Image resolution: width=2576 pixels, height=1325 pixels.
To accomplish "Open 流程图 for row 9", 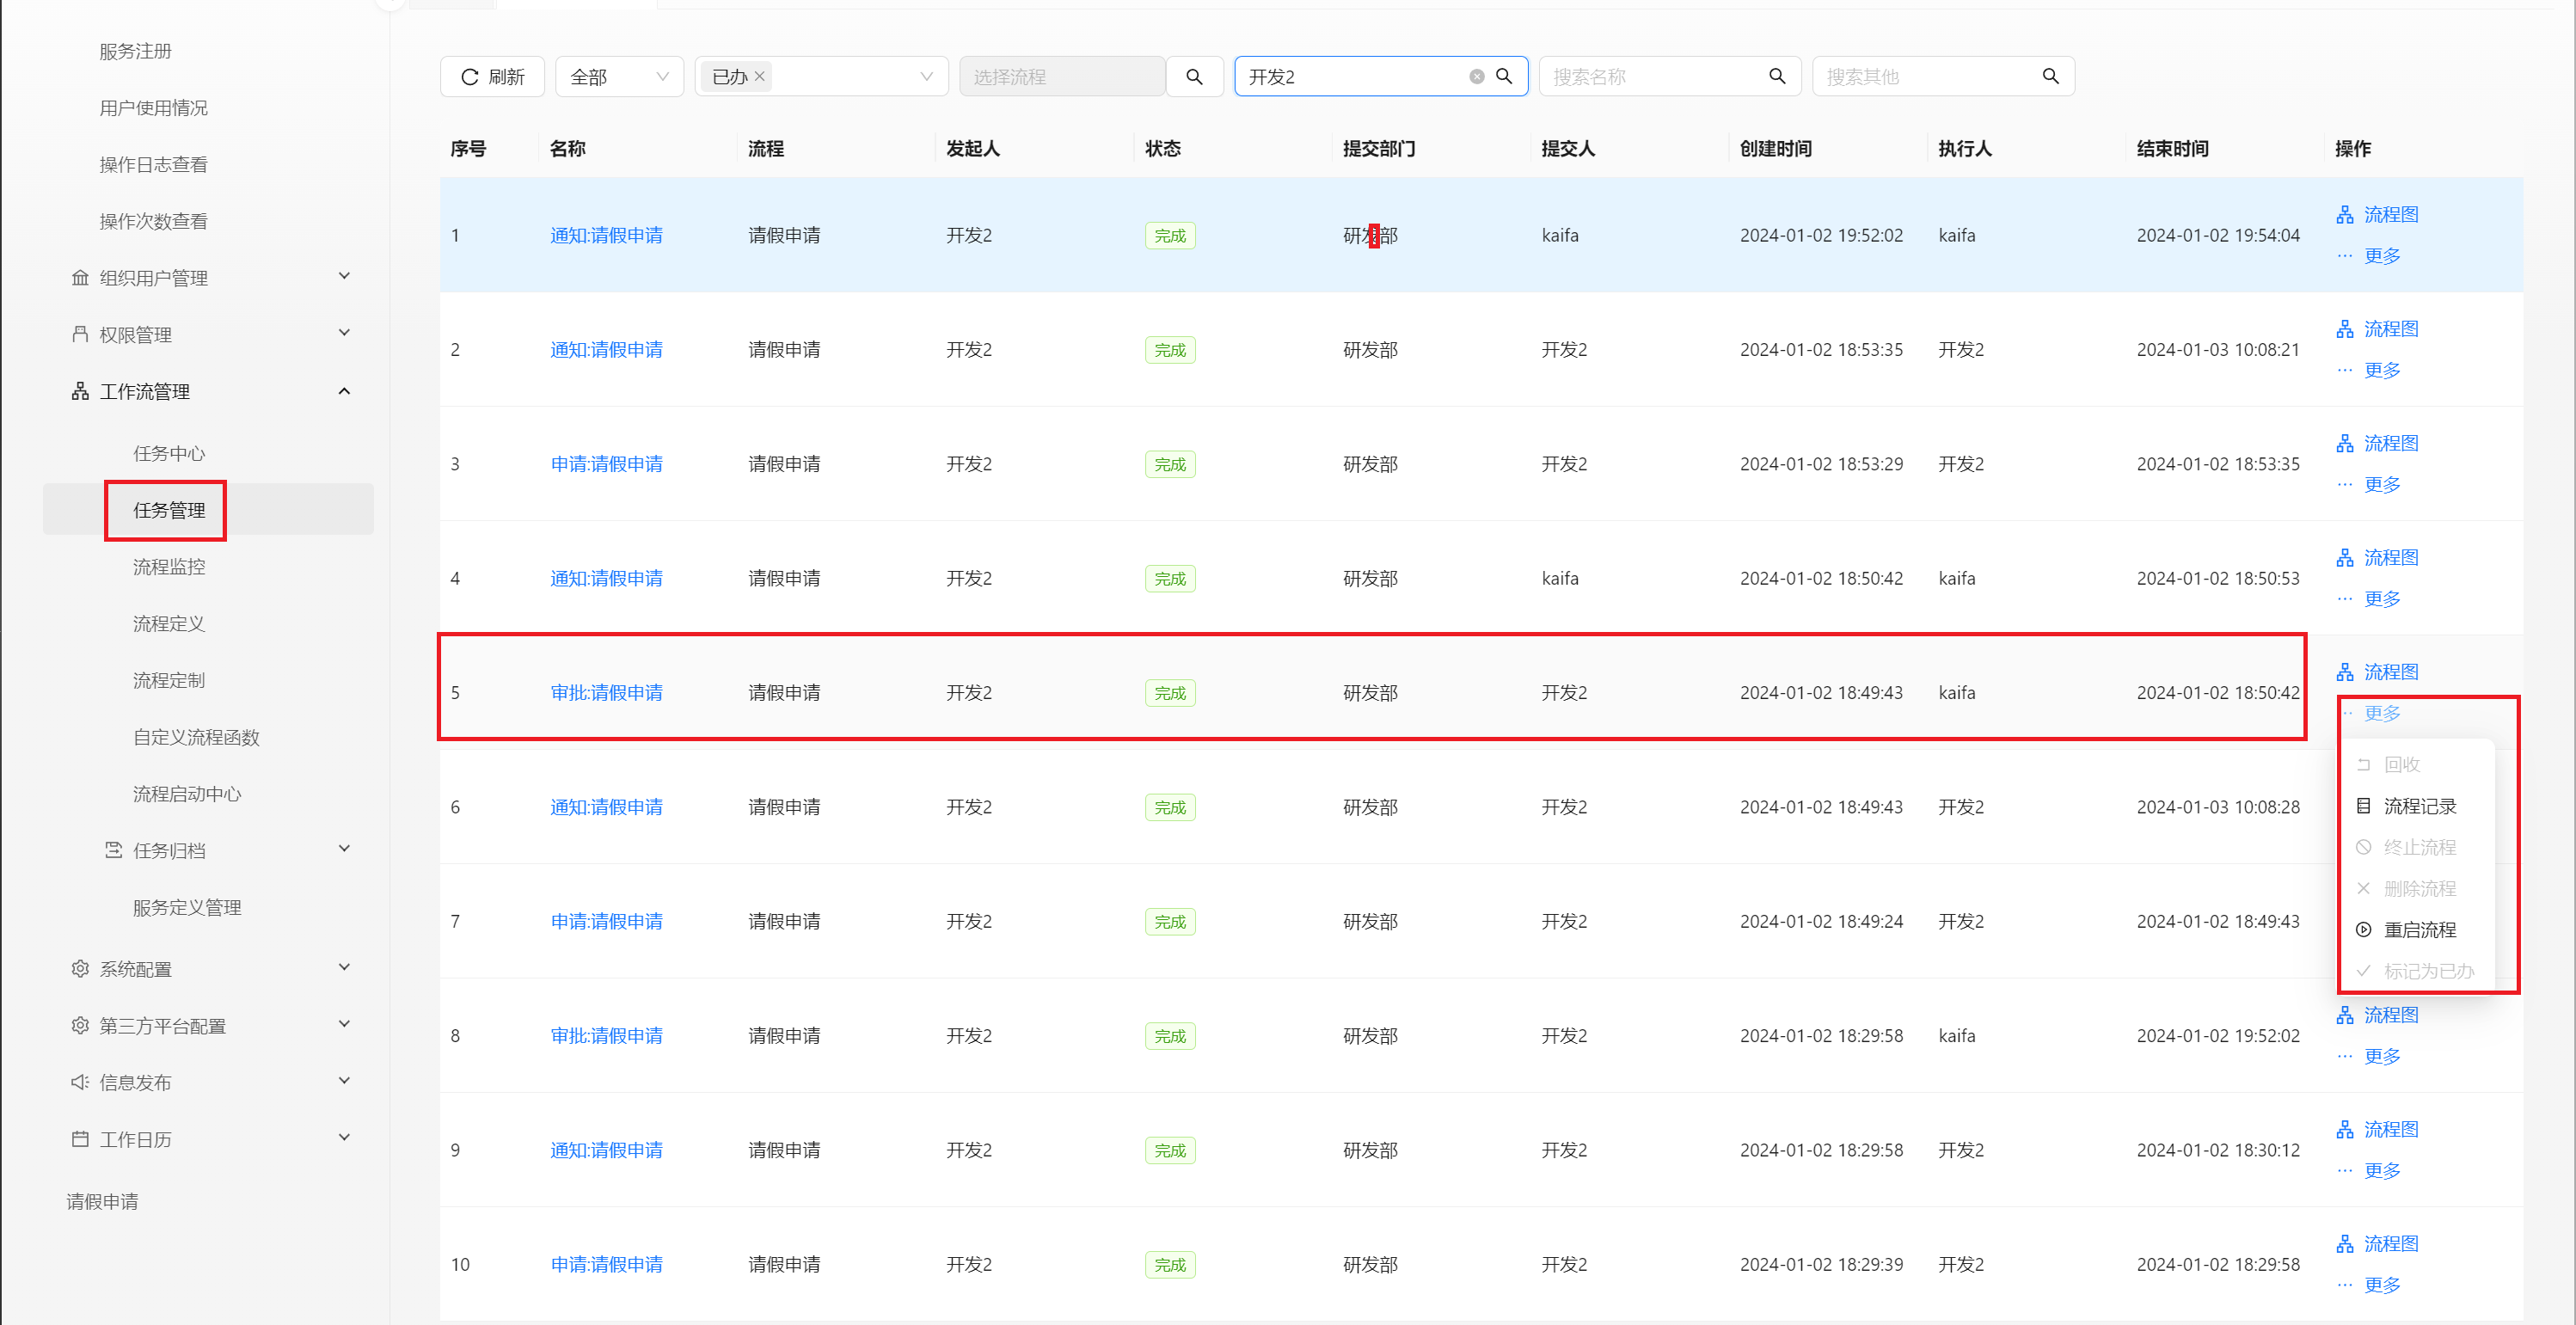I will [2377, 1129].
